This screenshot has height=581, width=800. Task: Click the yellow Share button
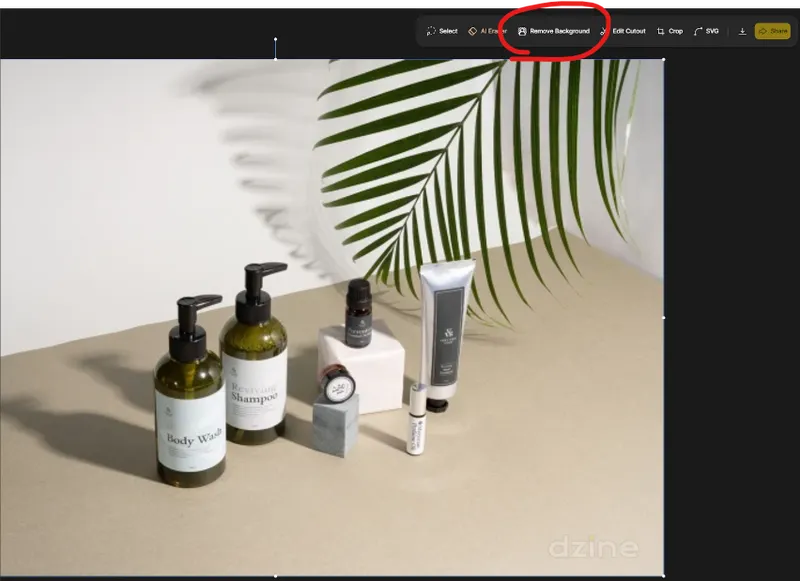click(x=772, y=31)
